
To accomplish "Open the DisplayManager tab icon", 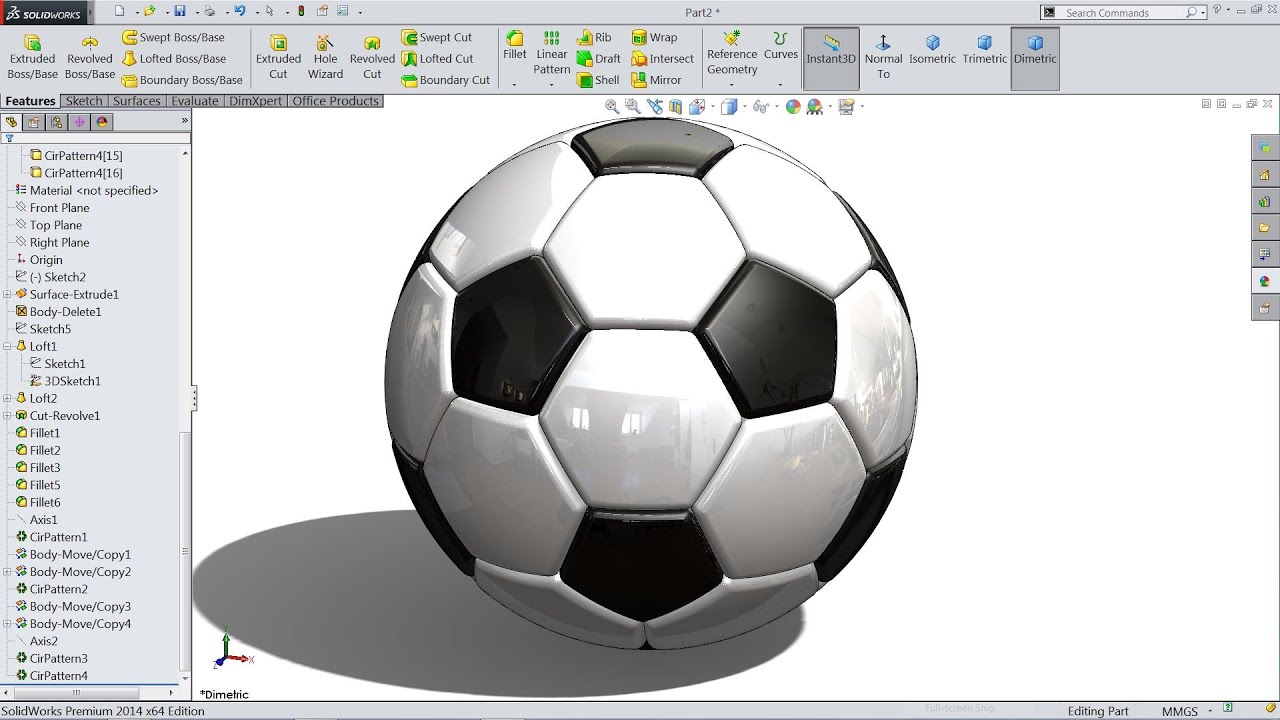I will 102,122.
